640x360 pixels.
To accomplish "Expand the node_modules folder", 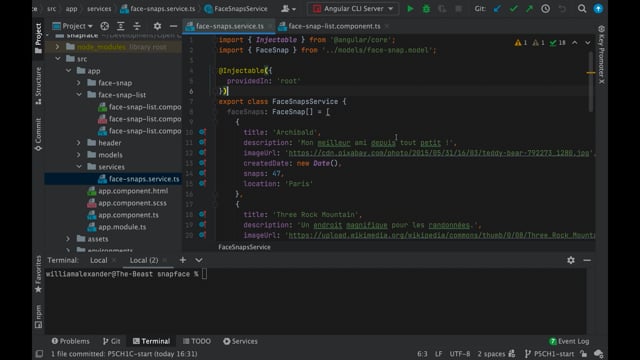I will pos(58,47).
